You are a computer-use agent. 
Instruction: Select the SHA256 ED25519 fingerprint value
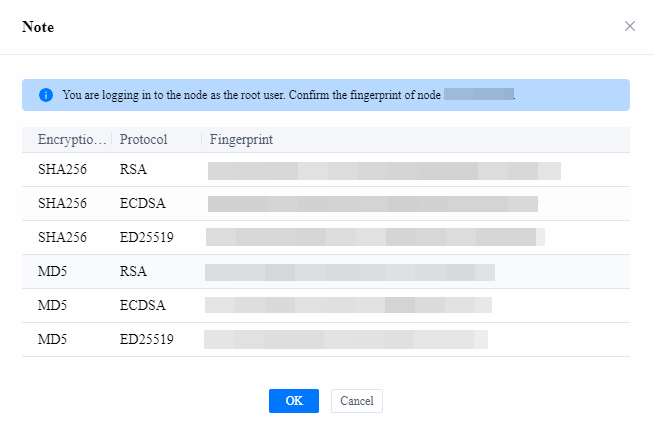point(375,238)
